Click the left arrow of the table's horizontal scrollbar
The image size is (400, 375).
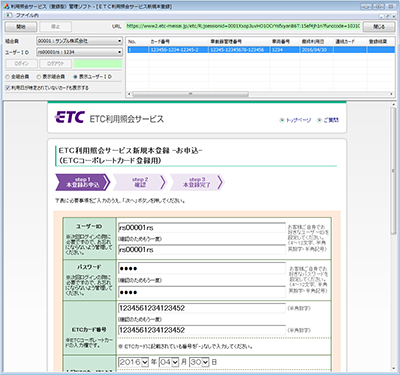pyautogui.click(x=129, y=94)
